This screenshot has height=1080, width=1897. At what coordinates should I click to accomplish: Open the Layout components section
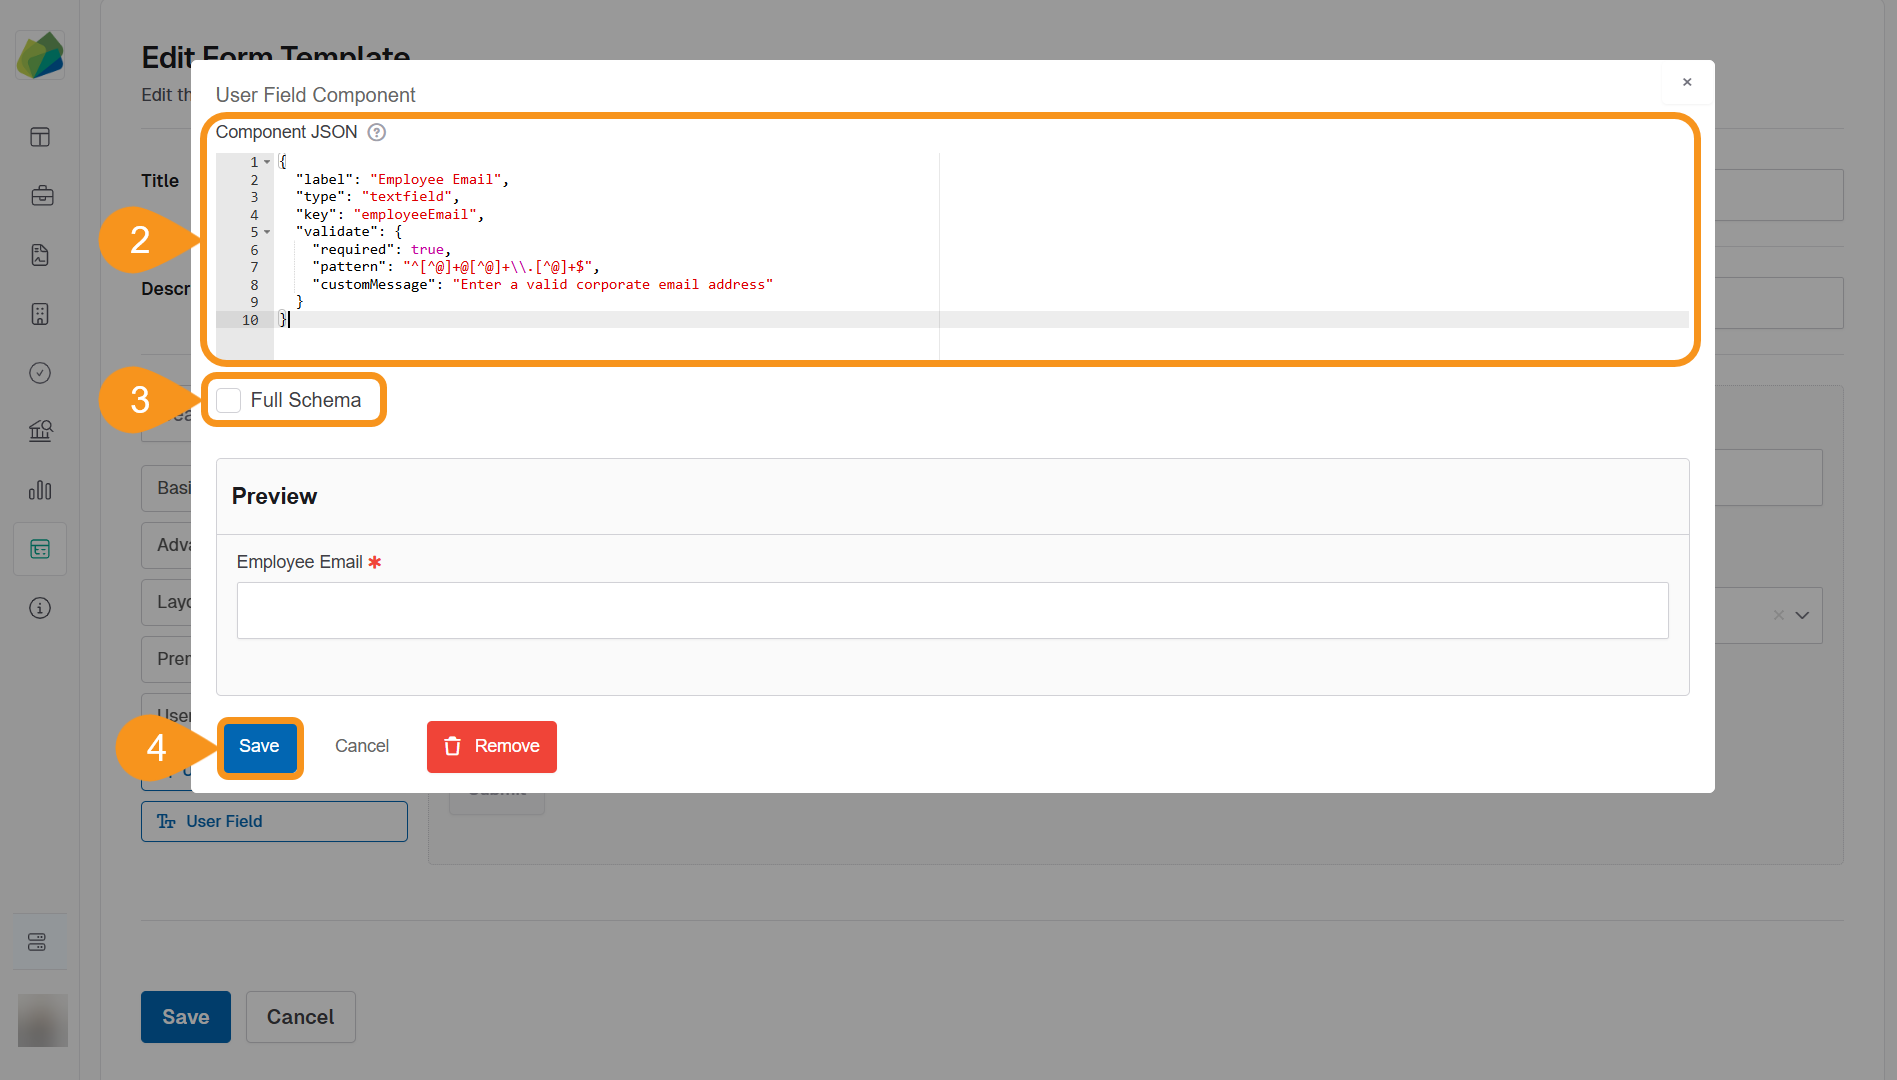[x=175, y=602]
